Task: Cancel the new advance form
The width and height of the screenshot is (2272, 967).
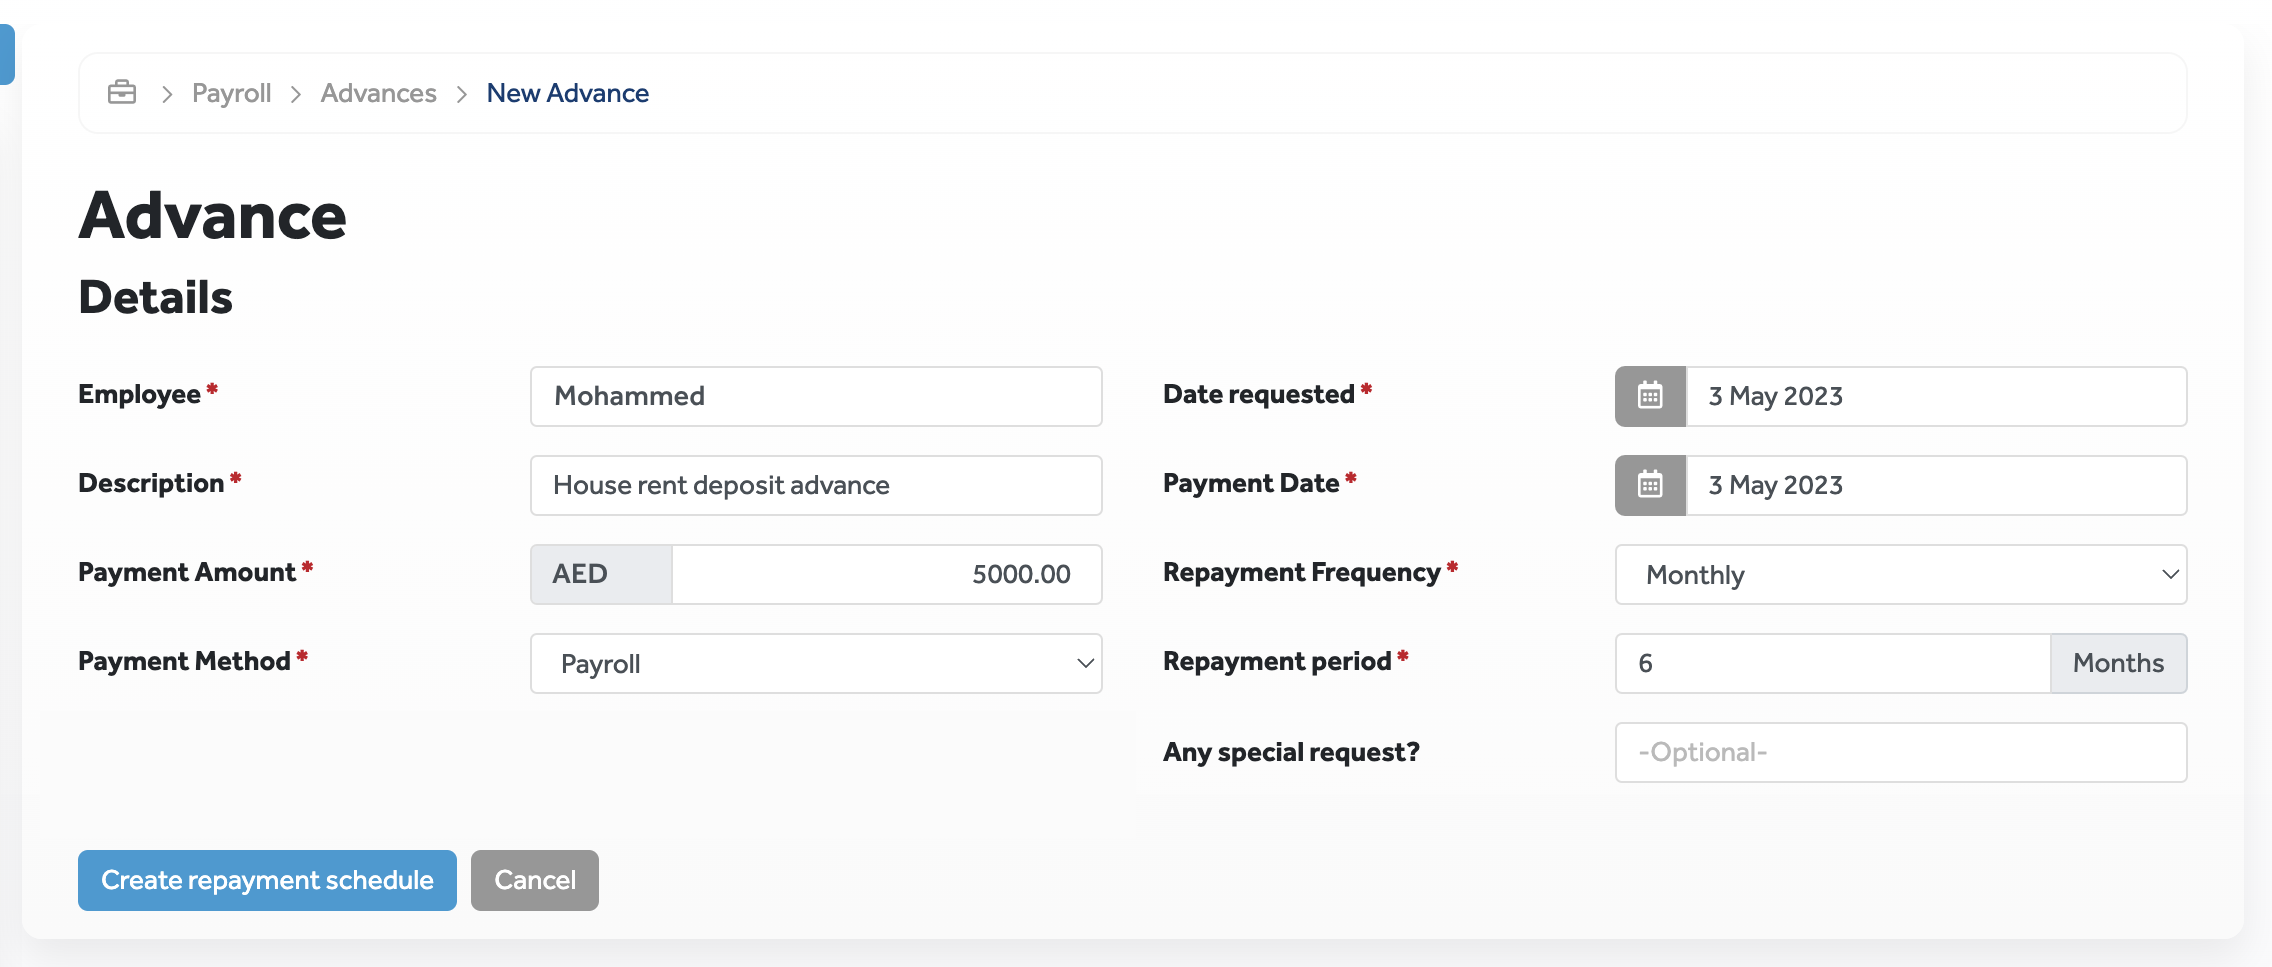Action: [x=535, y=880]
